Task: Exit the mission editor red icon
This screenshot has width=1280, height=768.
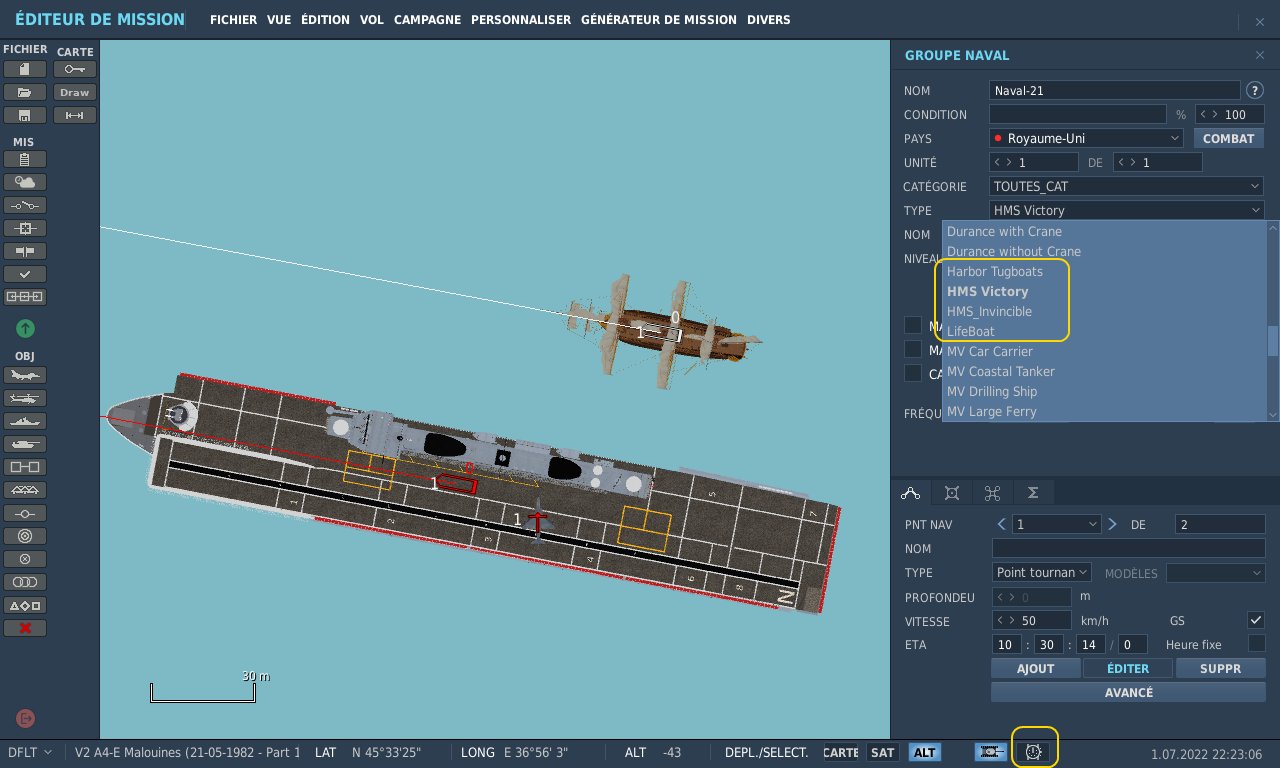Action: [x=26, y=718]
